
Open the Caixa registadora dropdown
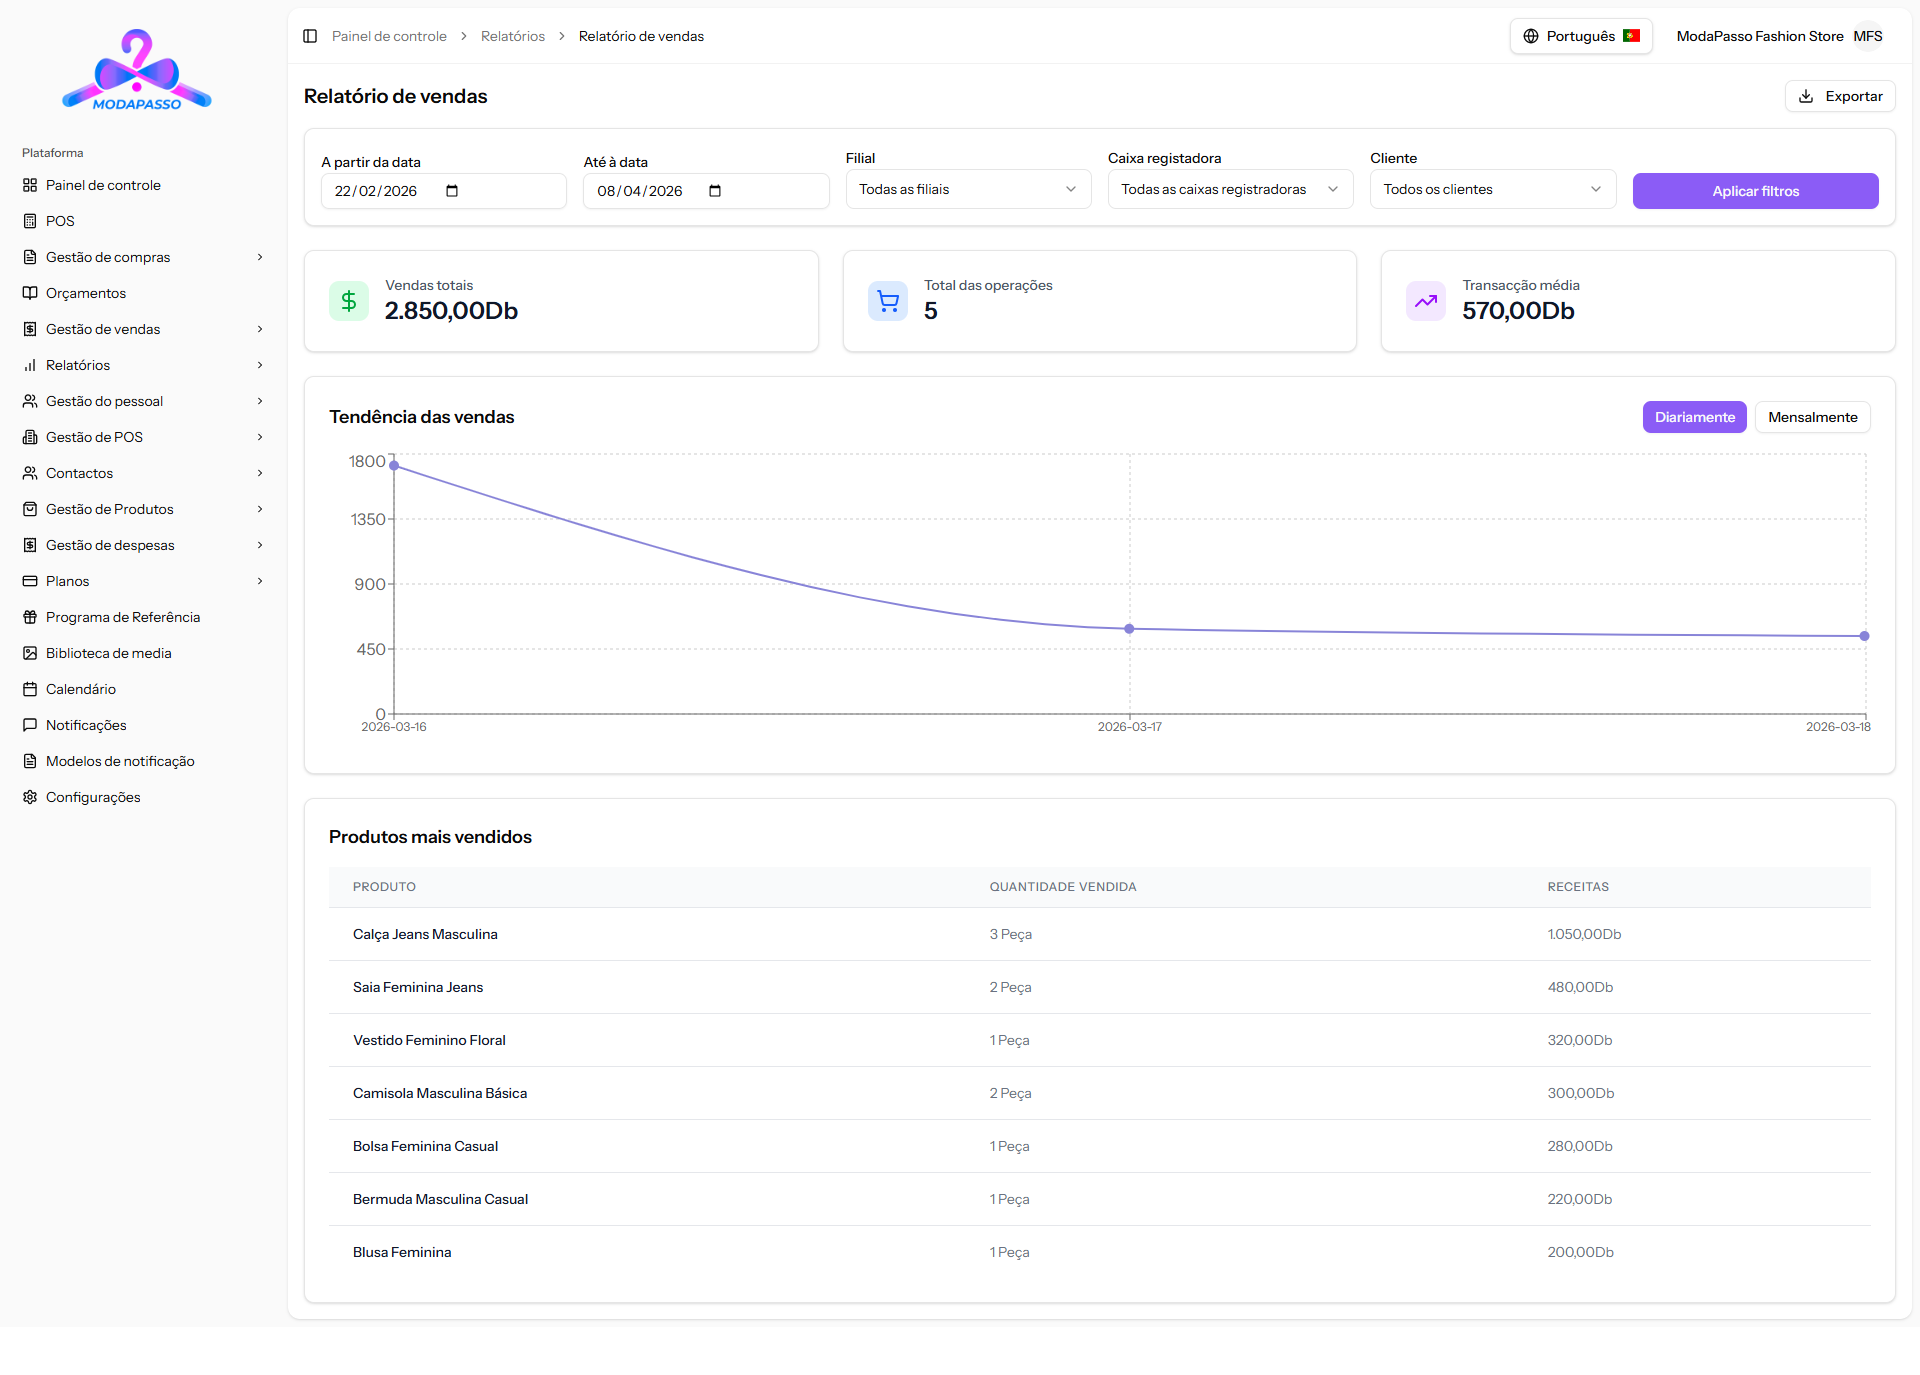tap(1229, 189)
